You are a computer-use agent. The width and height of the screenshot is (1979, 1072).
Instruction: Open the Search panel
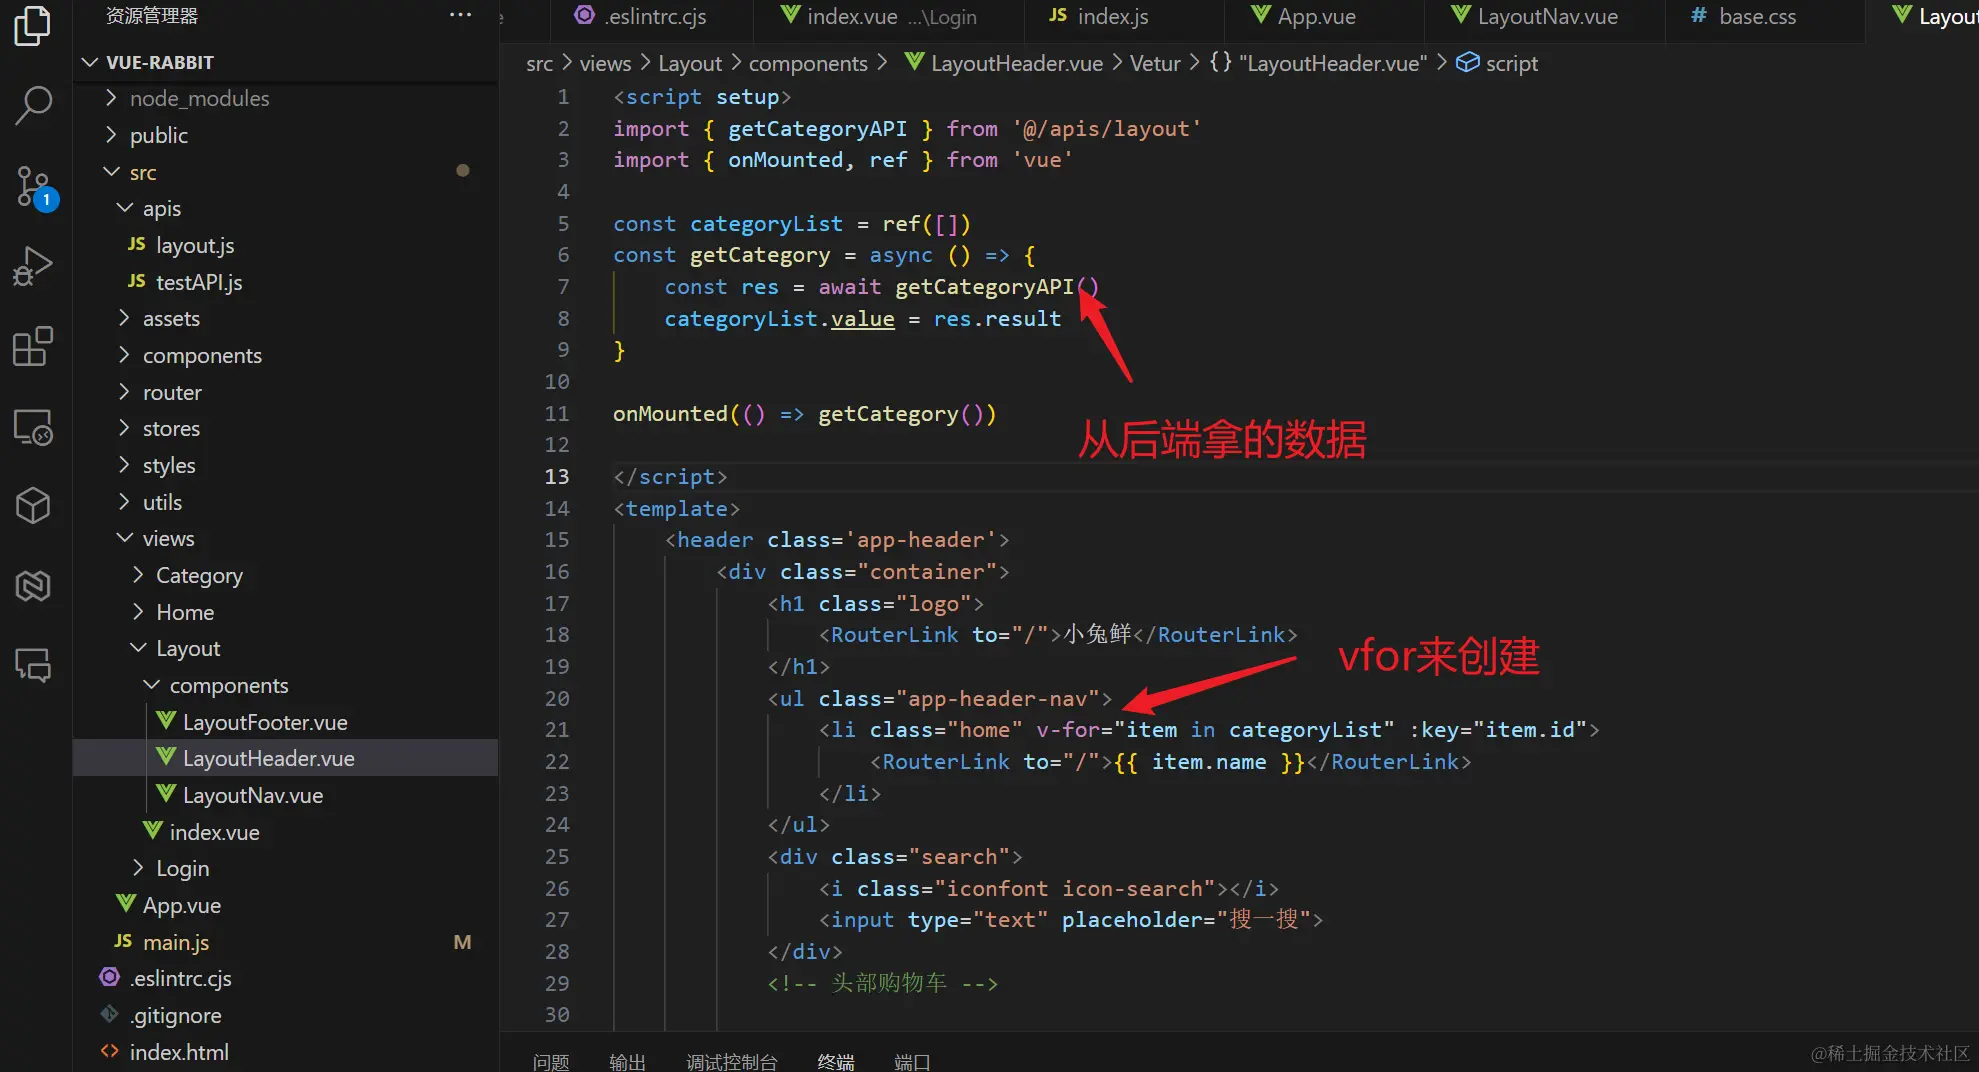(x=33, y=104)
